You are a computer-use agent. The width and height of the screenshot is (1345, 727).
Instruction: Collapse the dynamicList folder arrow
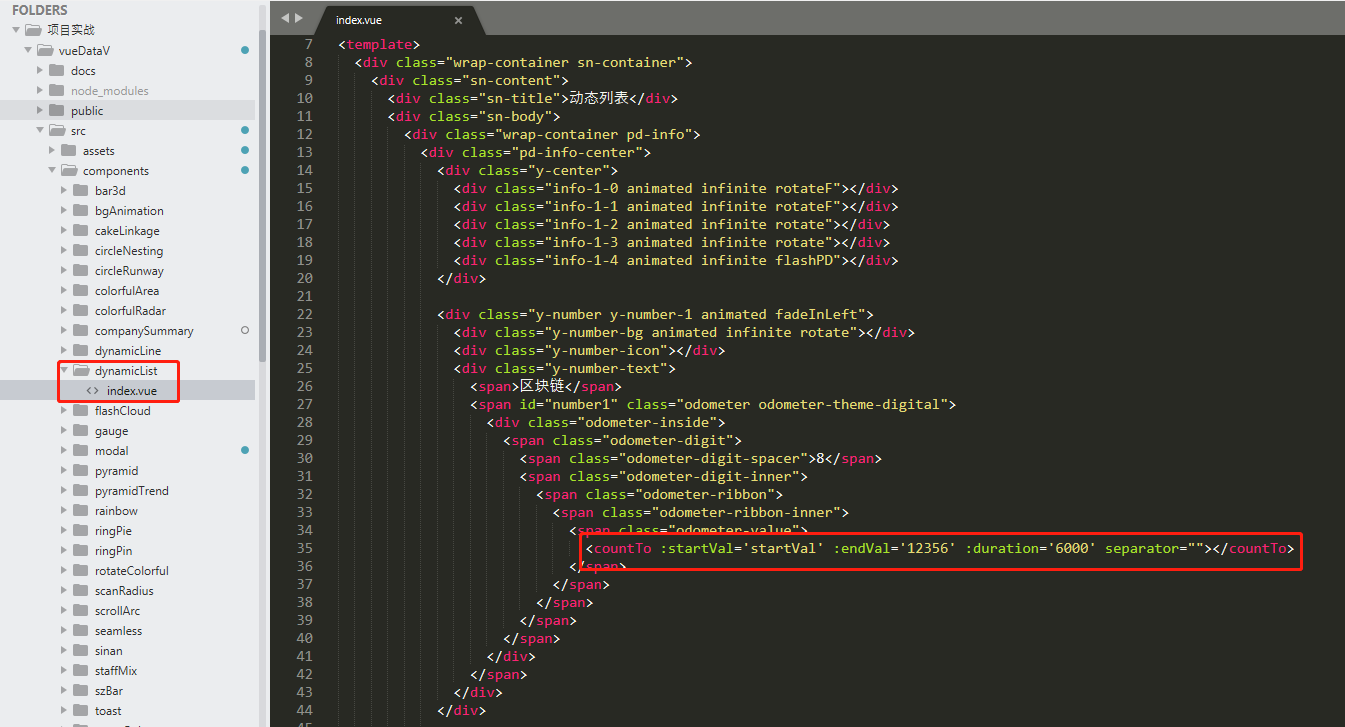[64, 370]
